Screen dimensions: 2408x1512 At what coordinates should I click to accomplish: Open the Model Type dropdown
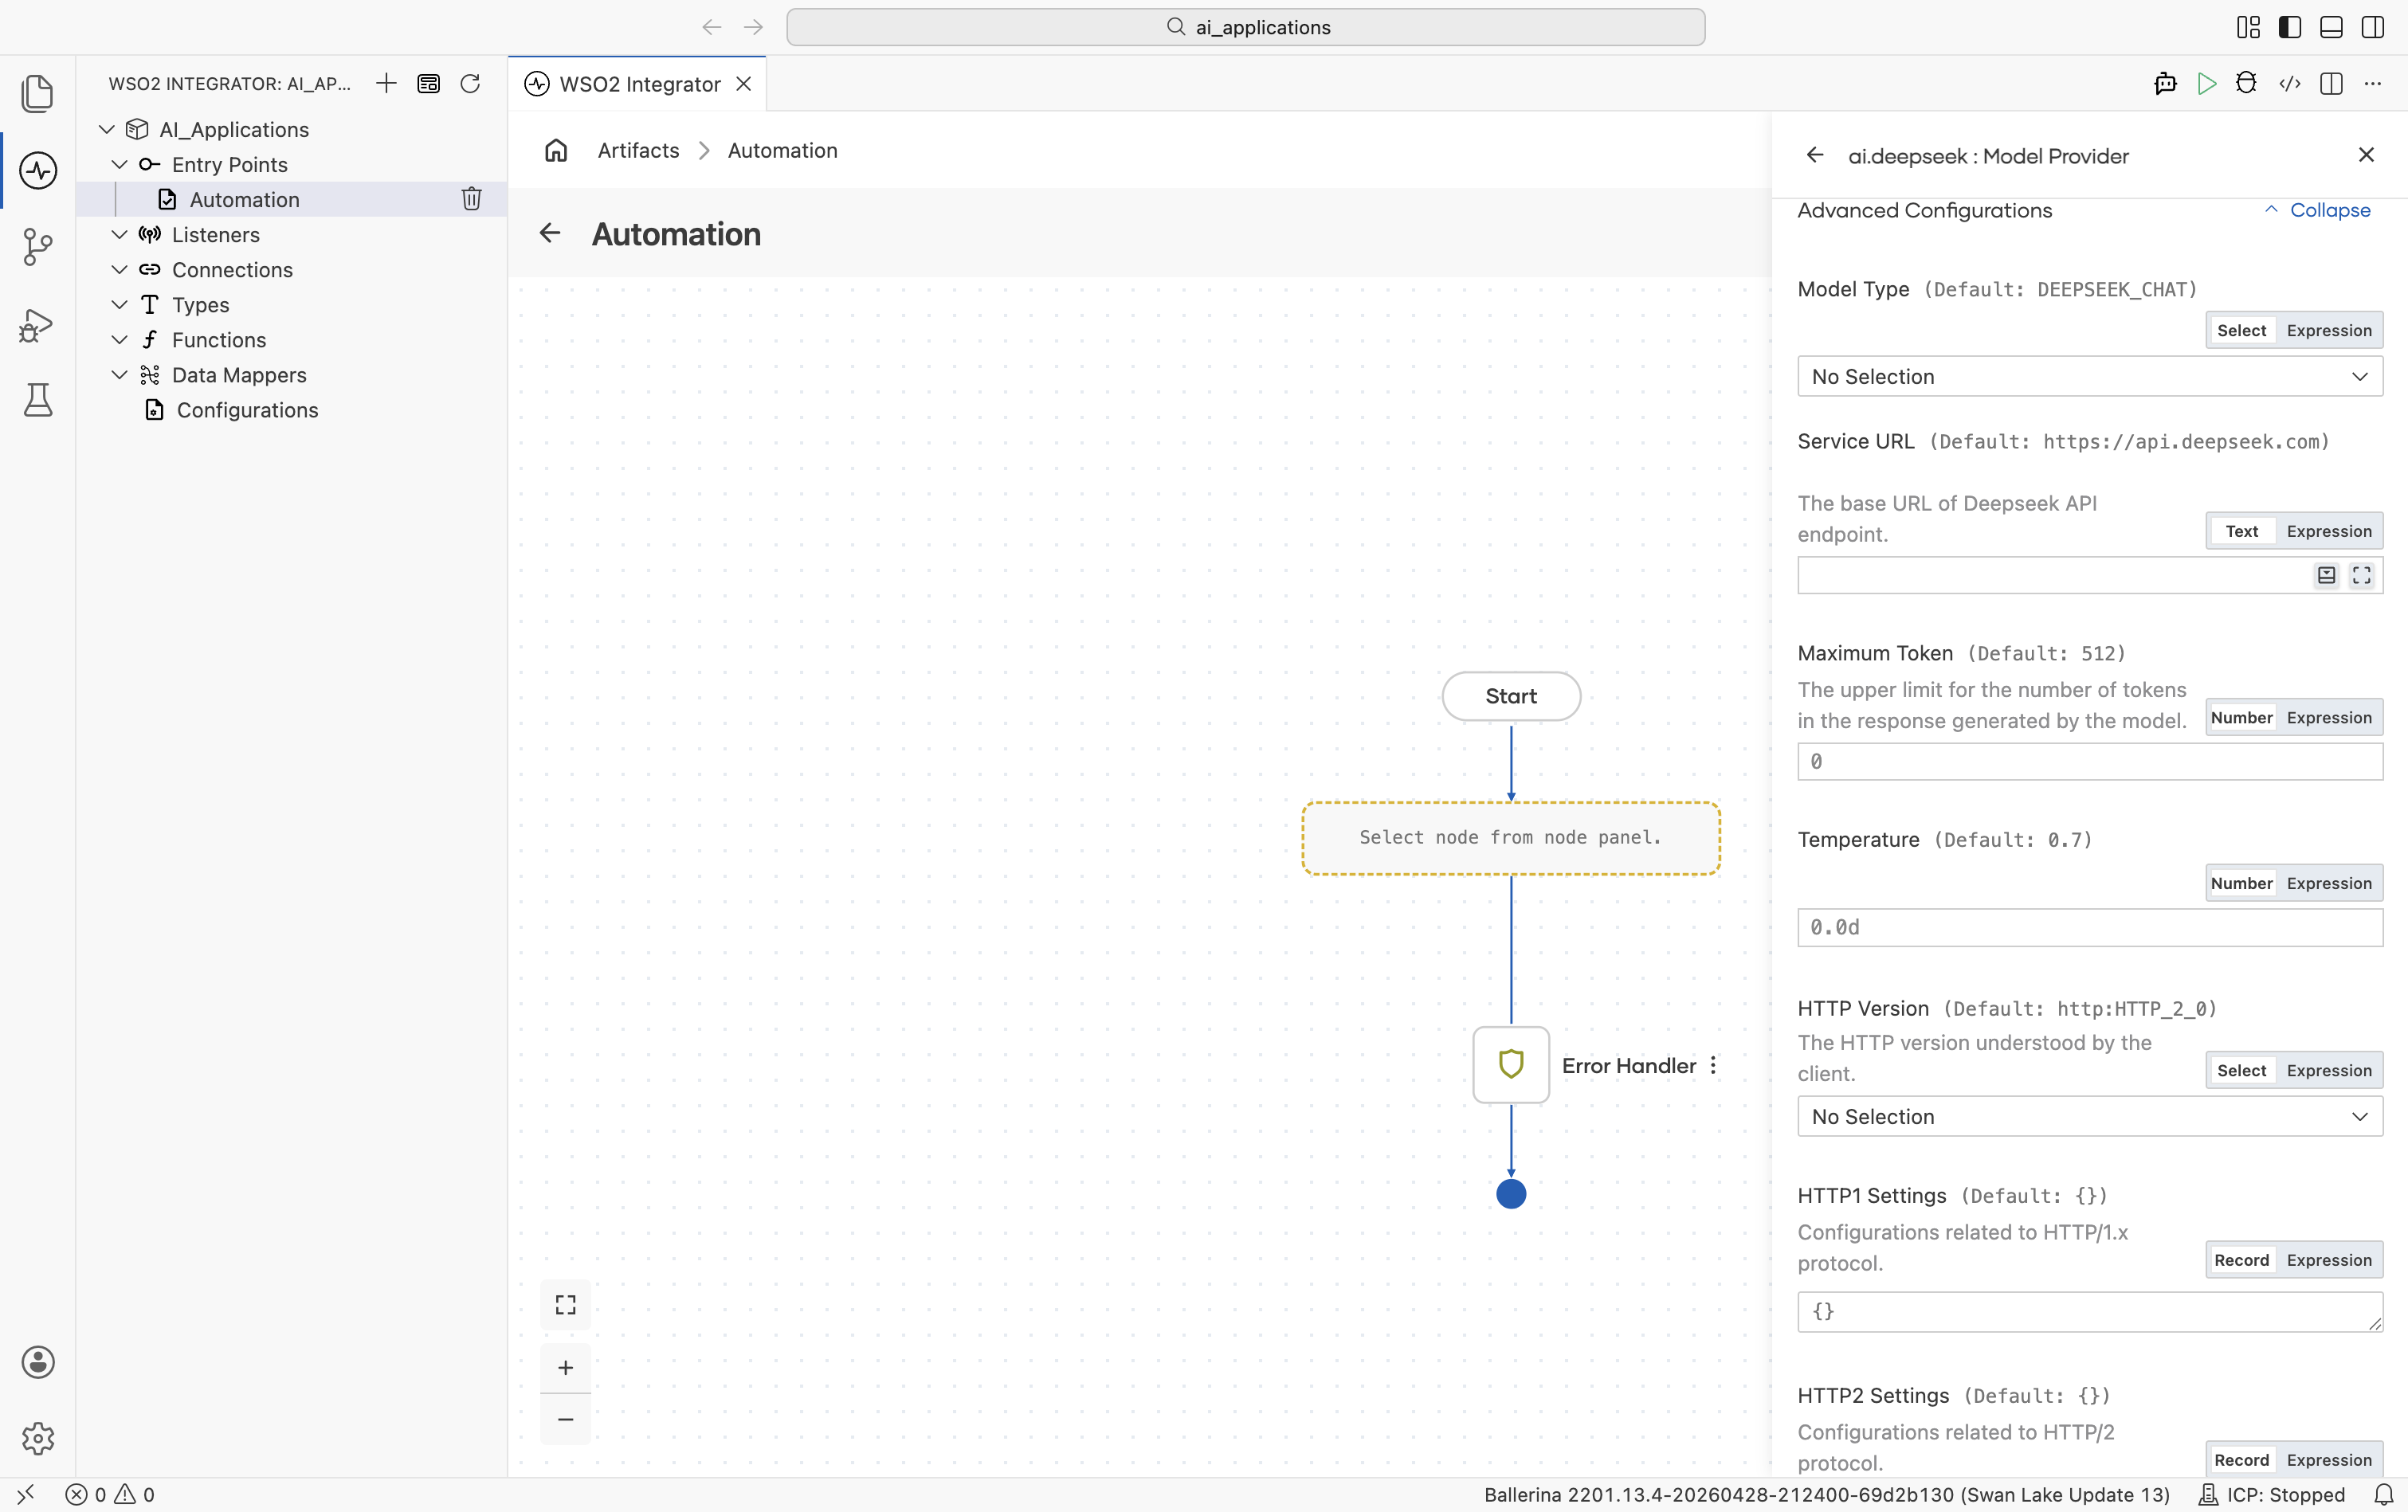pyautogui.click(x=2089, y=376)
